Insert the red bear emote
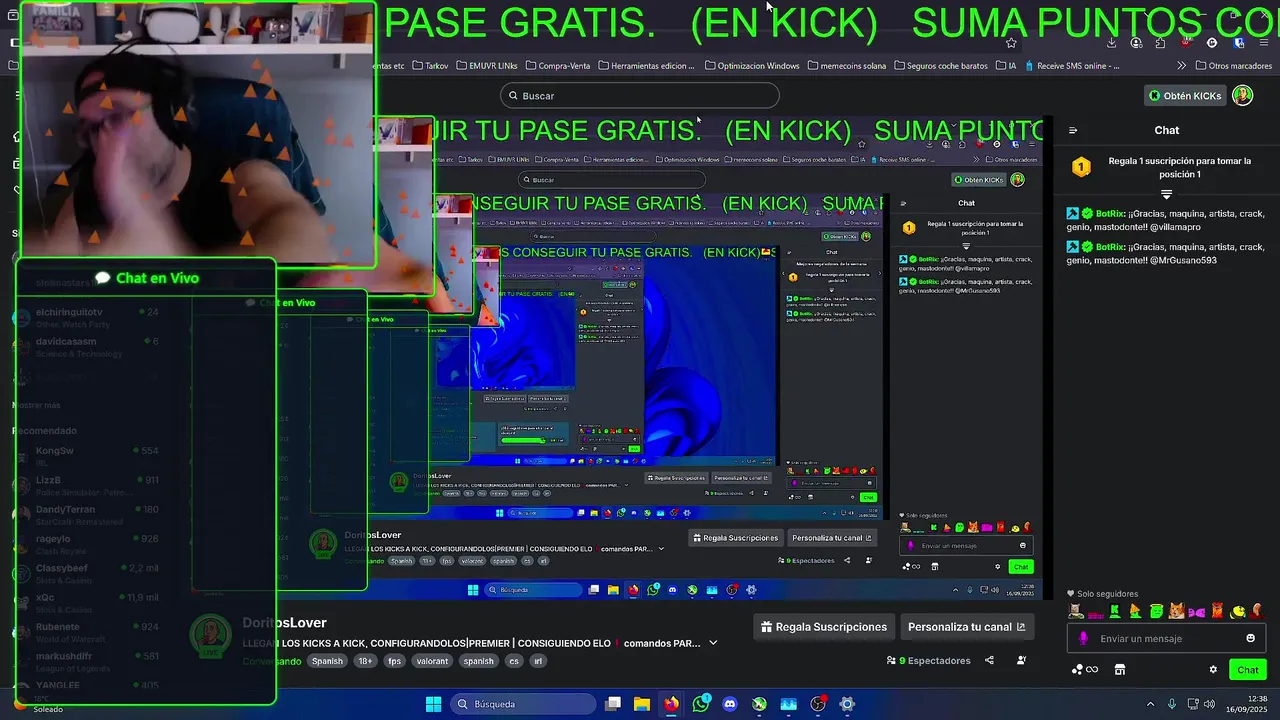The width and height of the screenshot is (1280, 720). pos(1217,611)
